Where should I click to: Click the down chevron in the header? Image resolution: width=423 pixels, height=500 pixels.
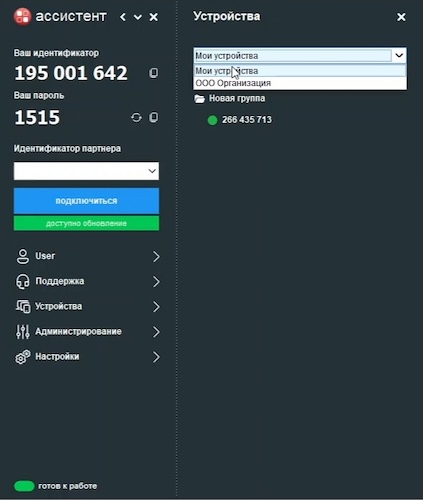(x=138, y=17)
